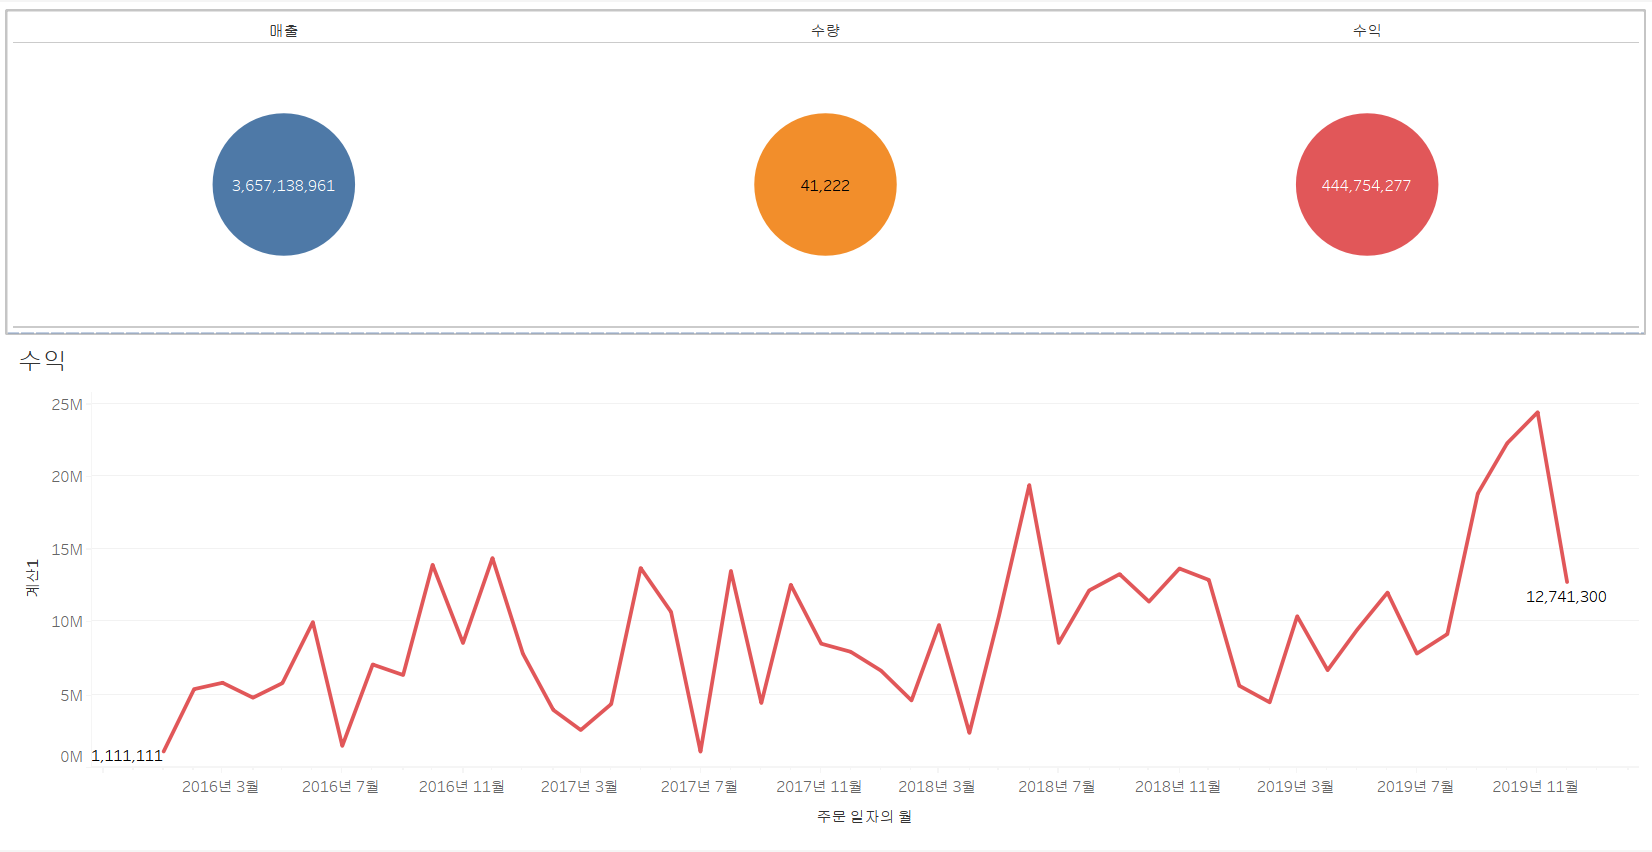Select the 수익 column header above red circle
Viewport: 1652px width, 852px height.
point(1367,31)
